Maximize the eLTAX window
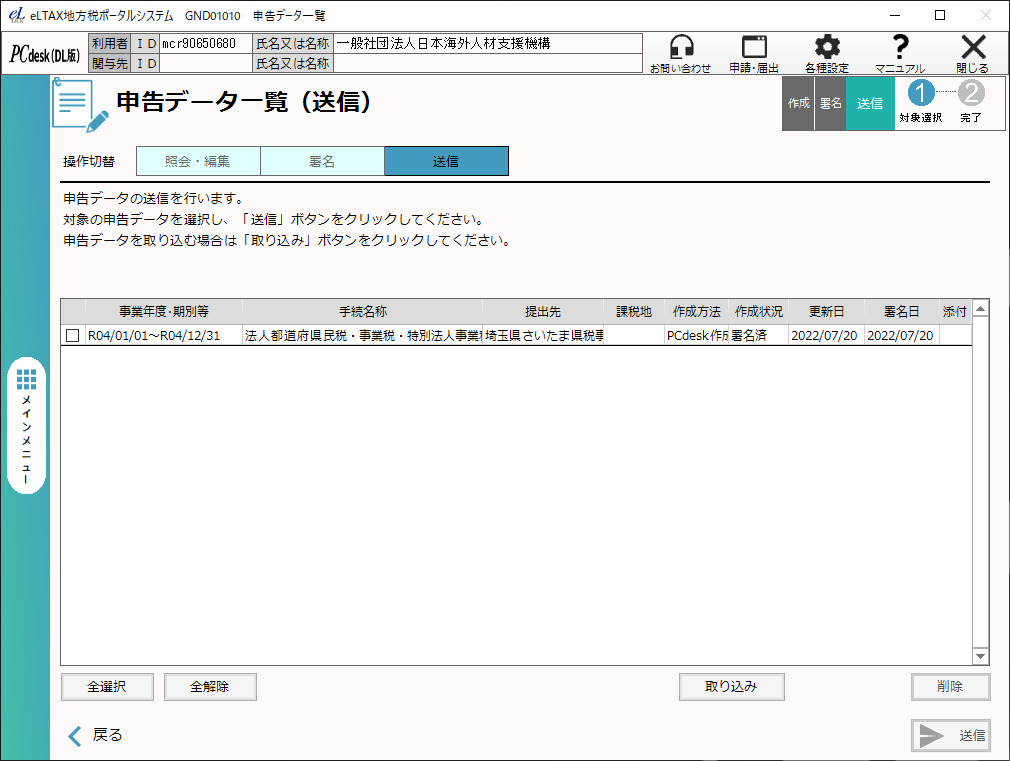Screen dimensions: 1010x761 (x=940, y=15)
